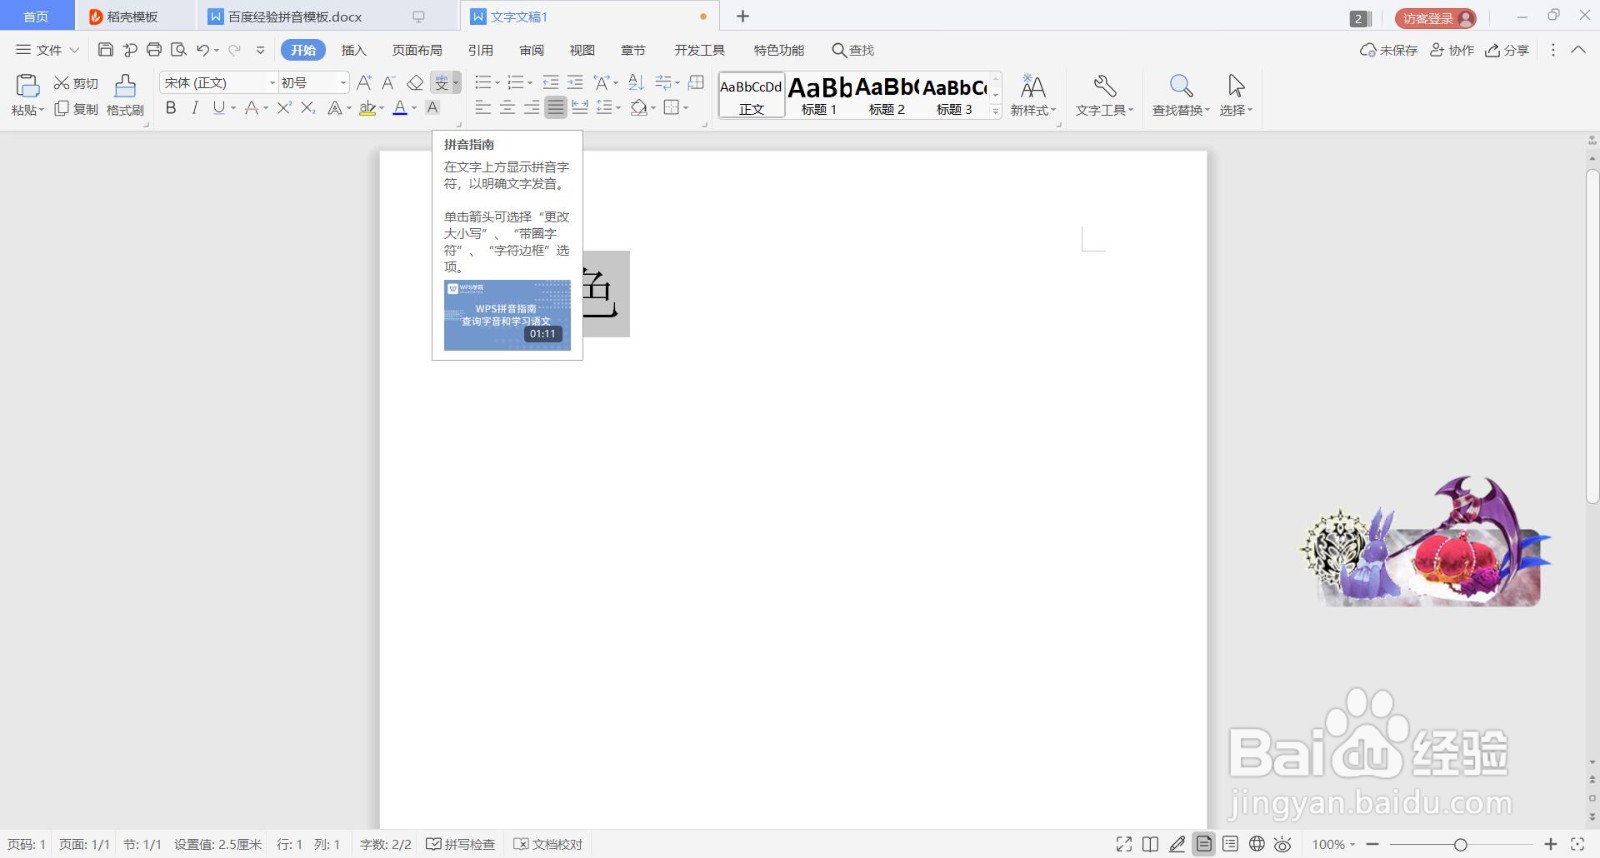
Task: Click the 访客登录 login button
Action: click(x=1435, y=18)
